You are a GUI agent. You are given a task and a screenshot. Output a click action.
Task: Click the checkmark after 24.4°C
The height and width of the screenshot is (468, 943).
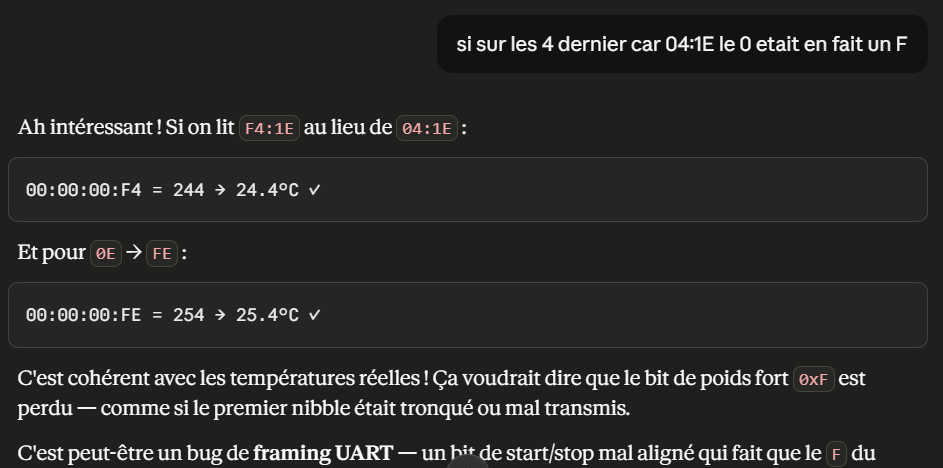coord(315,190)
